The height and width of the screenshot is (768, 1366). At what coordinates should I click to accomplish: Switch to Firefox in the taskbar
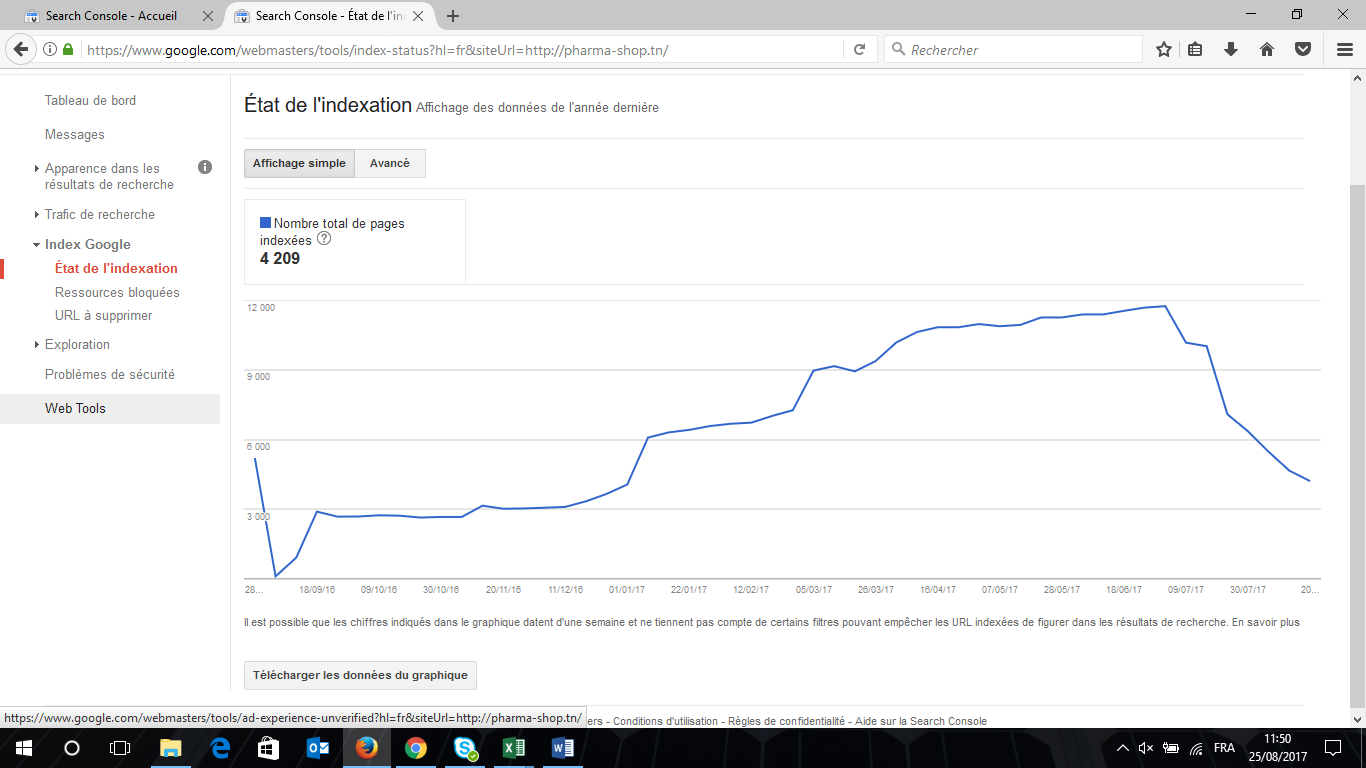point(367,748)
